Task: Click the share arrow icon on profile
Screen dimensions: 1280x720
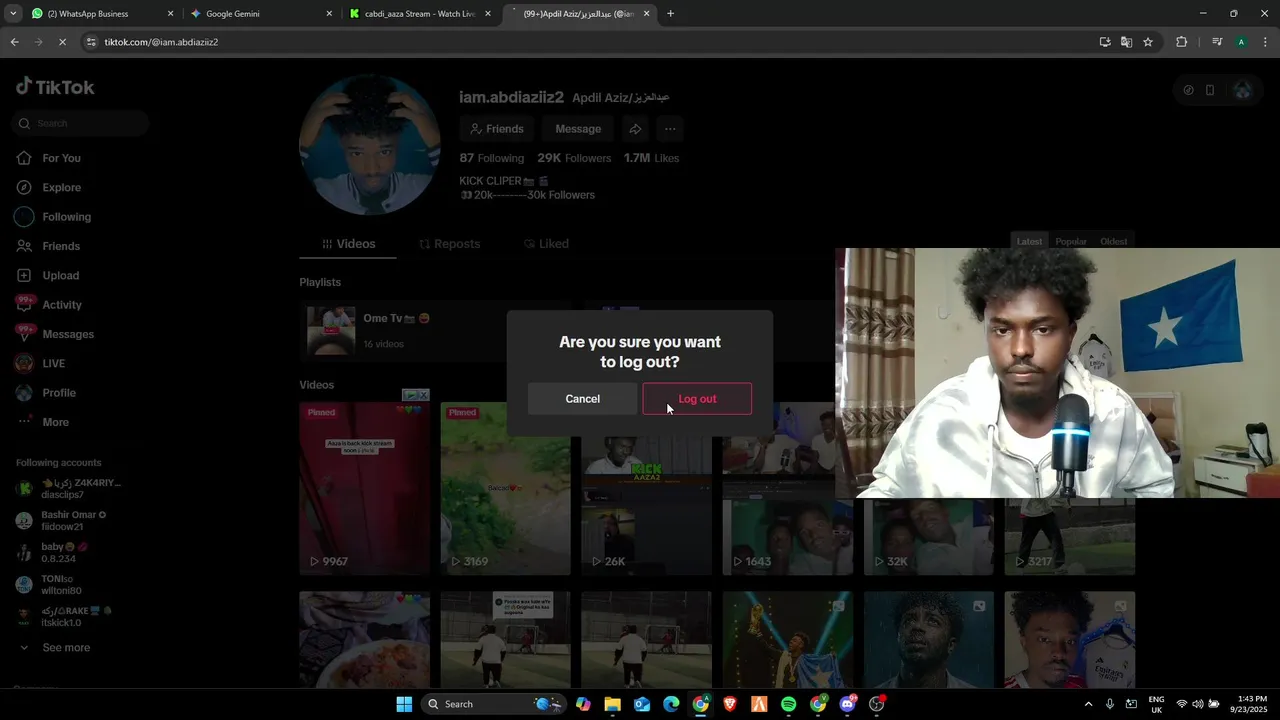Action: tap(635, 129)
